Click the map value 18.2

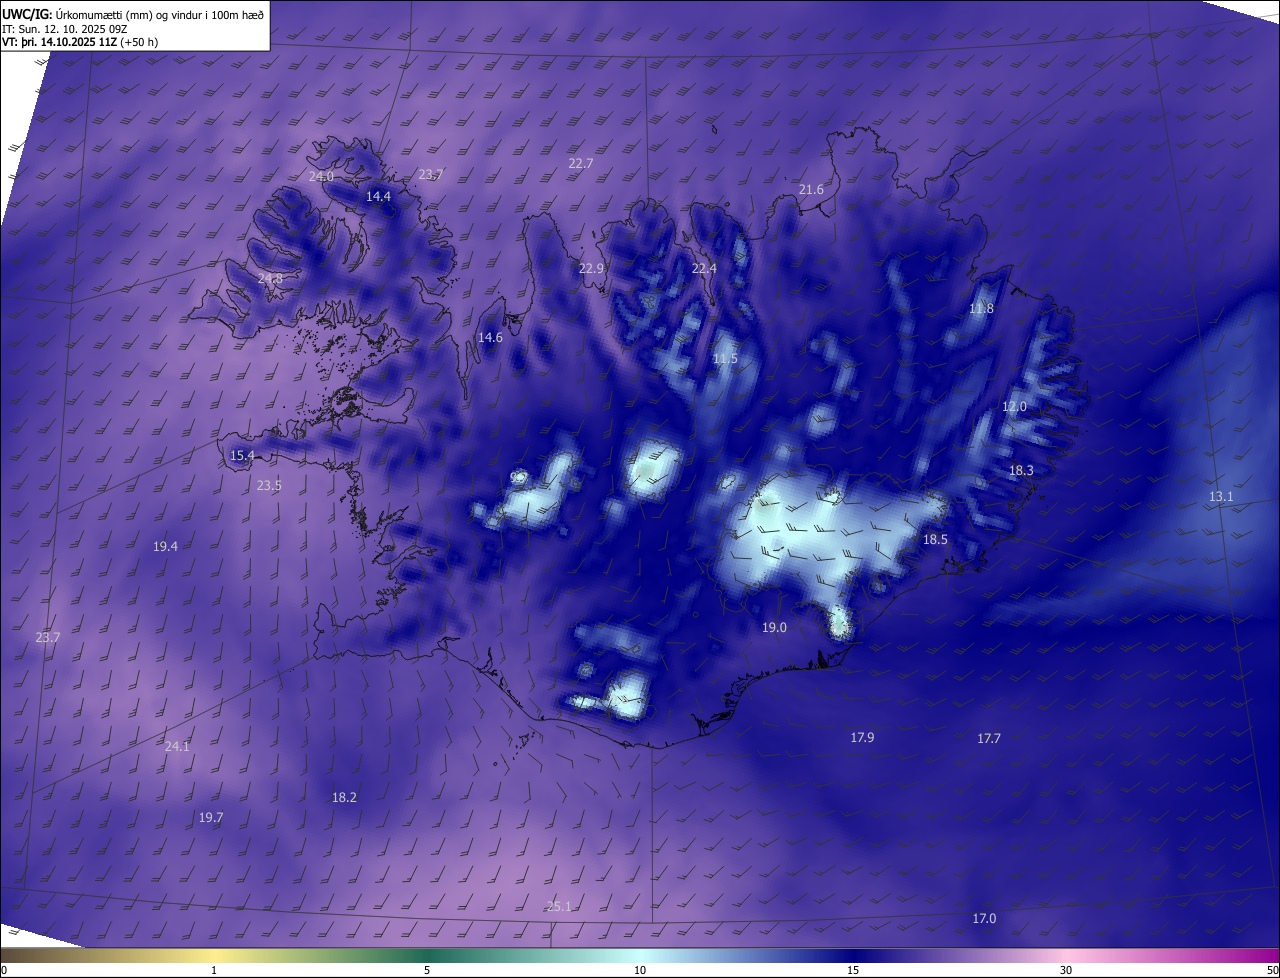coord(344,798)
